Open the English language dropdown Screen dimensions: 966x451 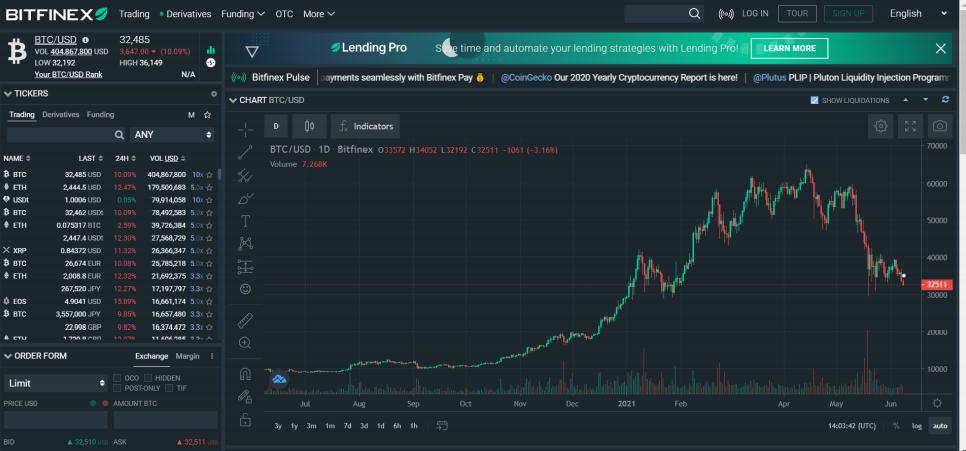click(919, 14)
